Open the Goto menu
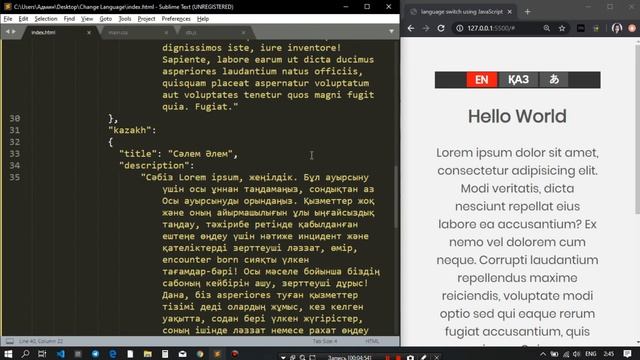The image size is (640, 360). pyautogui.click(x=106, y=19)
